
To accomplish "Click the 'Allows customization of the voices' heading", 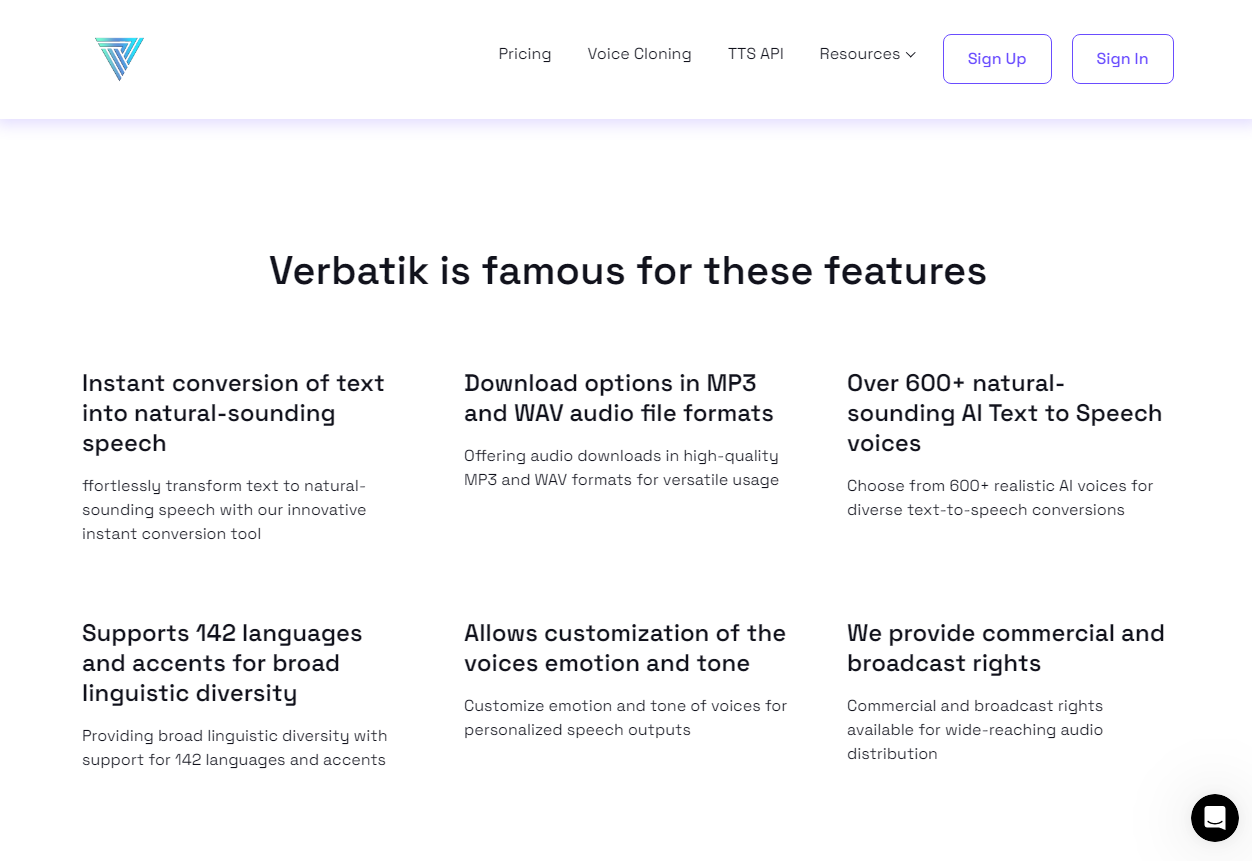I will [625, 648].
